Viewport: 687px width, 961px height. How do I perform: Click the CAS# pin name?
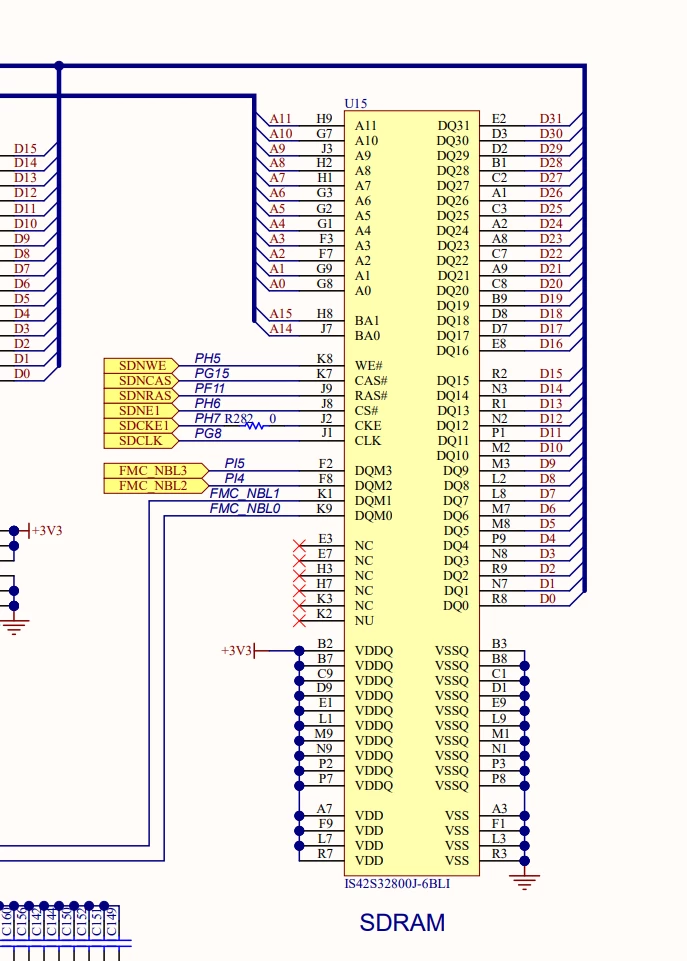click(x=371, y=381)
